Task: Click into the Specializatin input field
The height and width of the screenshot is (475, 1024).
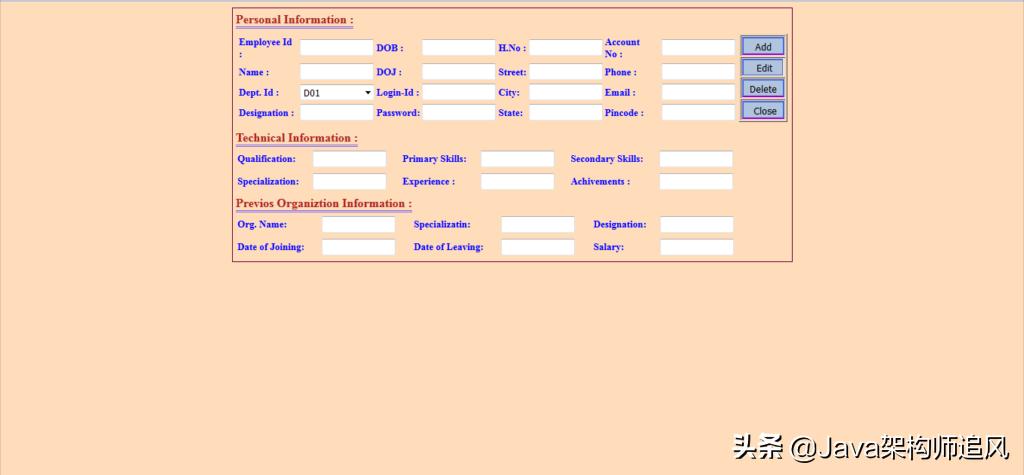Action: coord(537,225)
